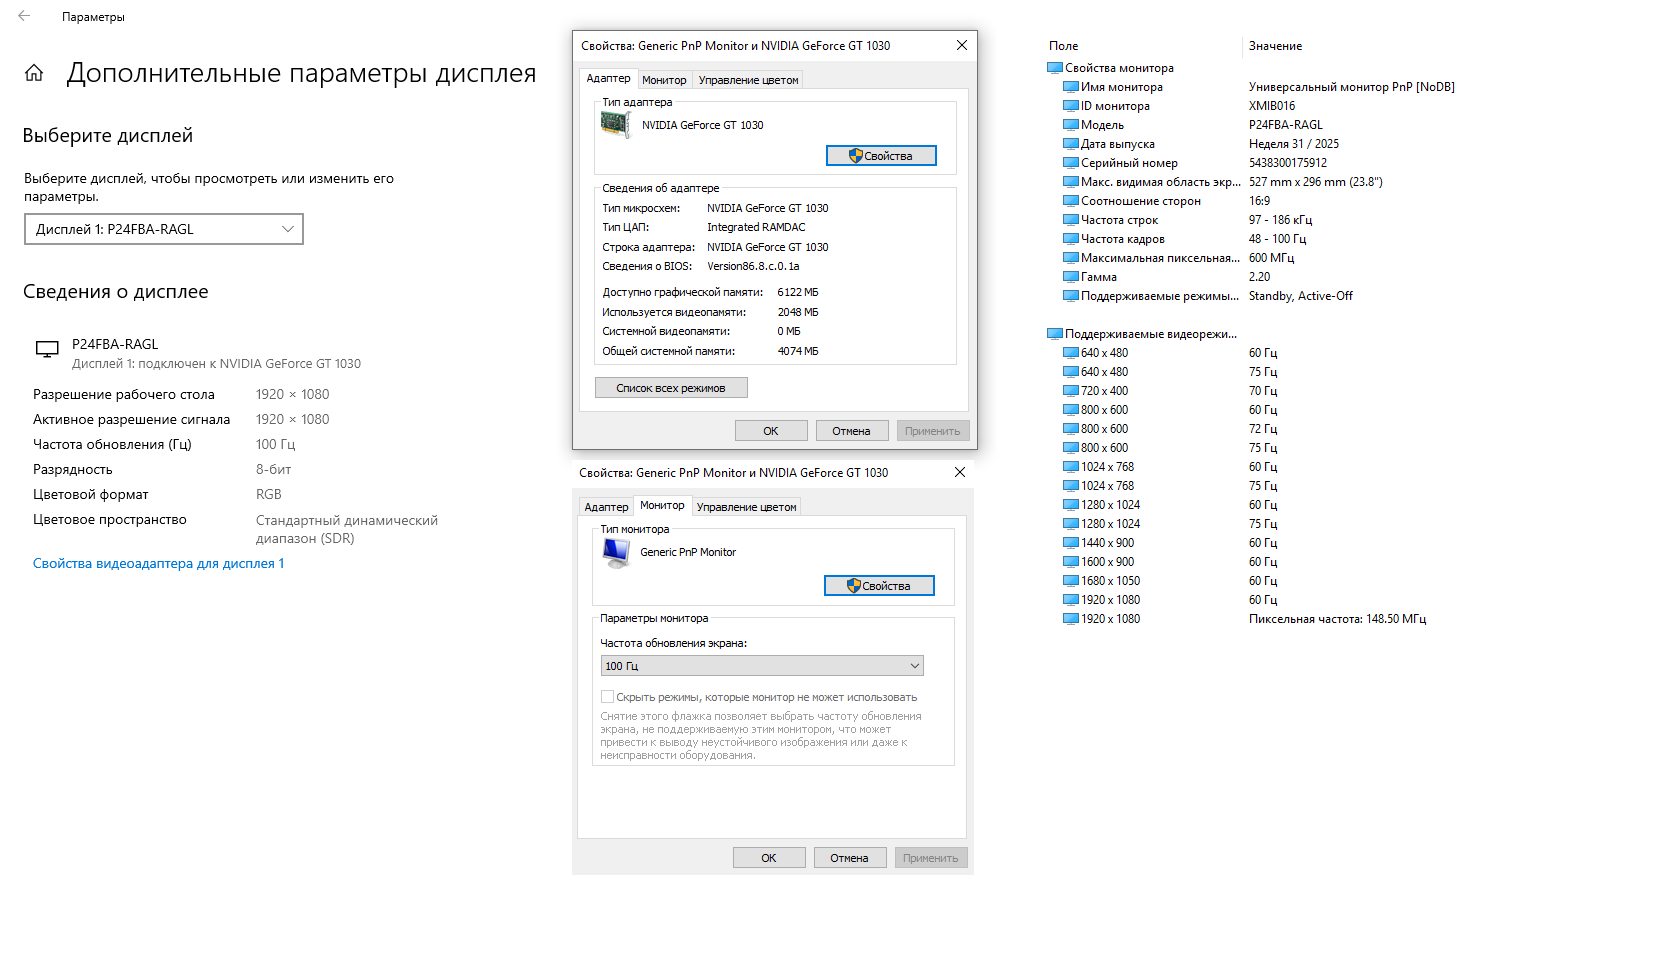Open 'Управление цветом' tab in upper dialog

748,80
